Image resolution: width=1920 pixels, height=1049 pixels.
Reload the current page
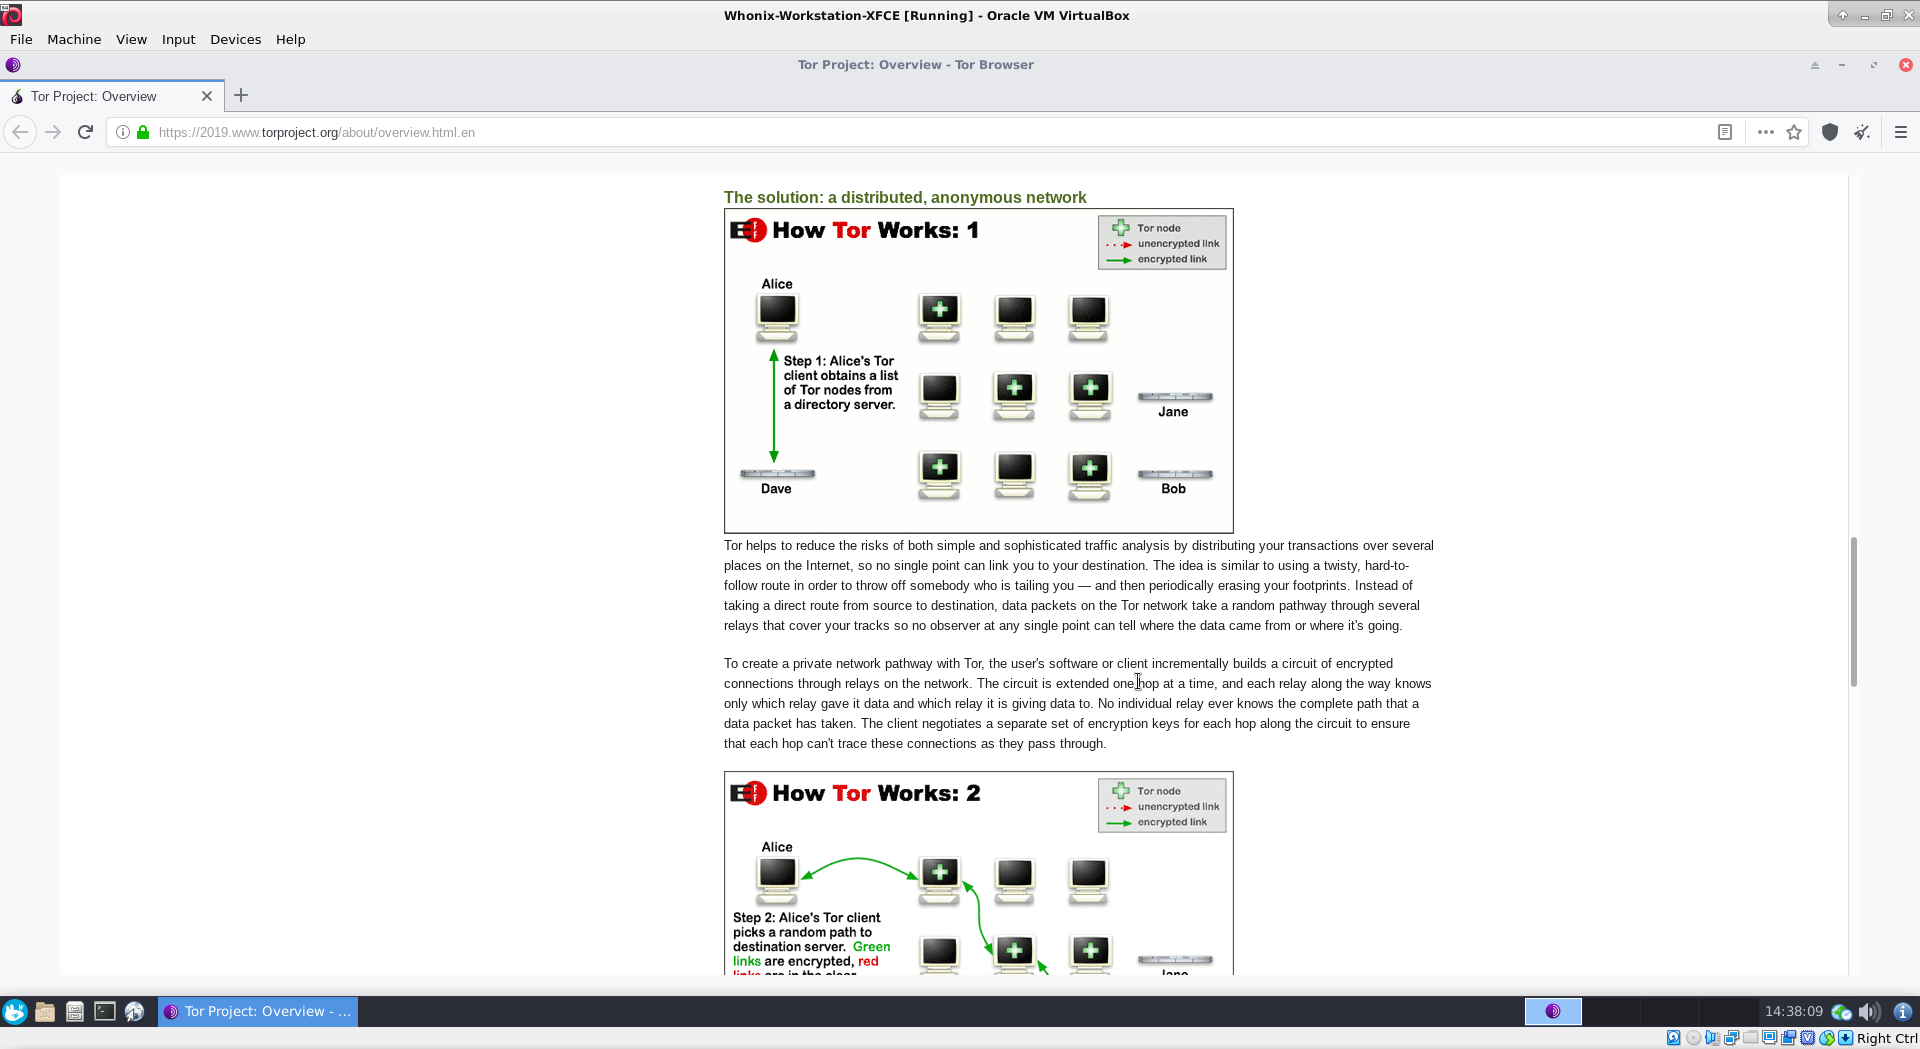86,132
